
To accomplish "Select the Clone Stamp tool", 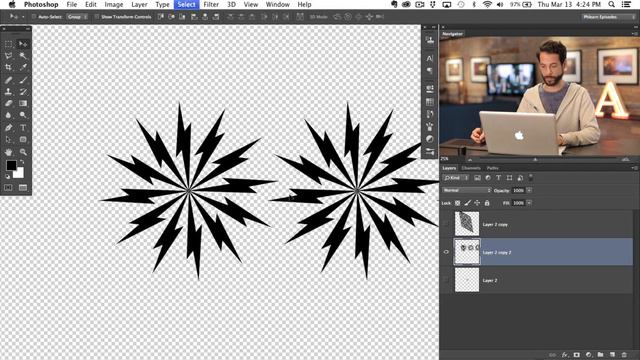I will (x=9, y=92).
